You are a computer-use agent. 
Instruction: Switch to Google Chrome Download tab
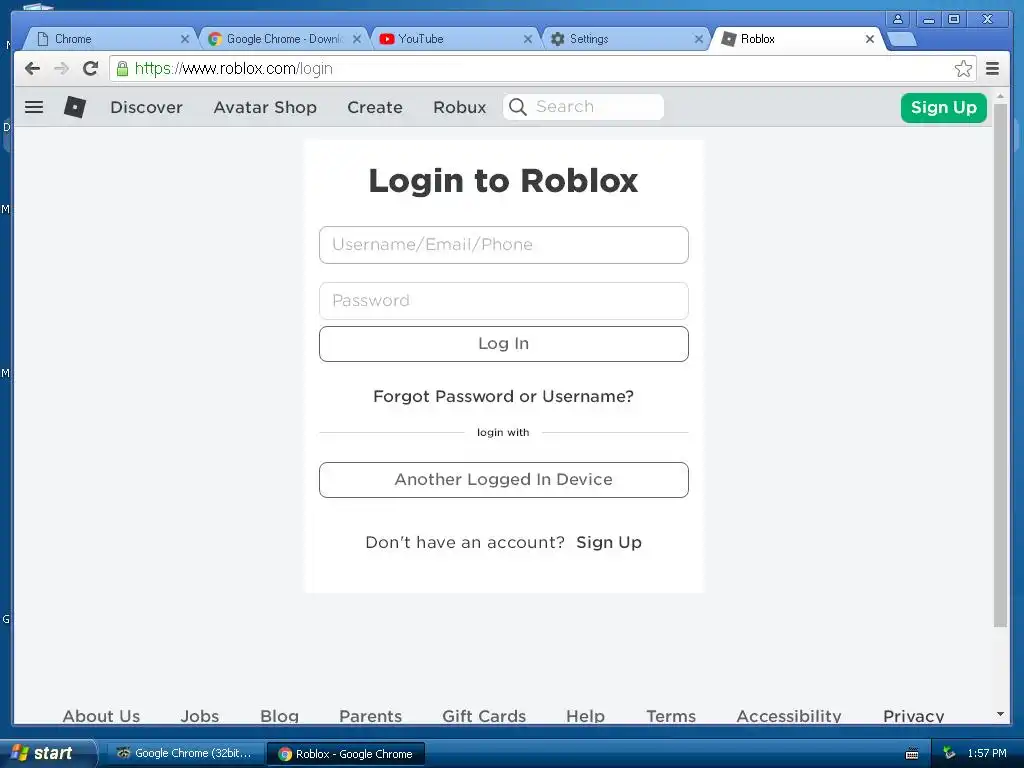coord(283,39)
